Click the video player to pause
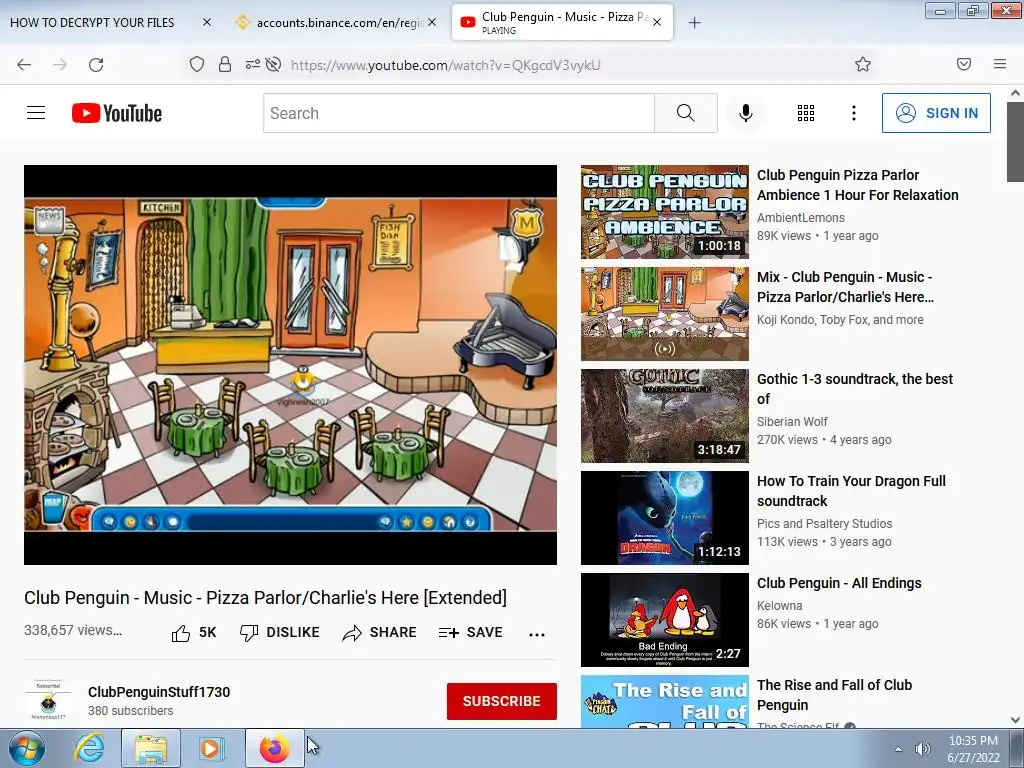This screenshot has height=768, width=1024. [x=290, y=364]
